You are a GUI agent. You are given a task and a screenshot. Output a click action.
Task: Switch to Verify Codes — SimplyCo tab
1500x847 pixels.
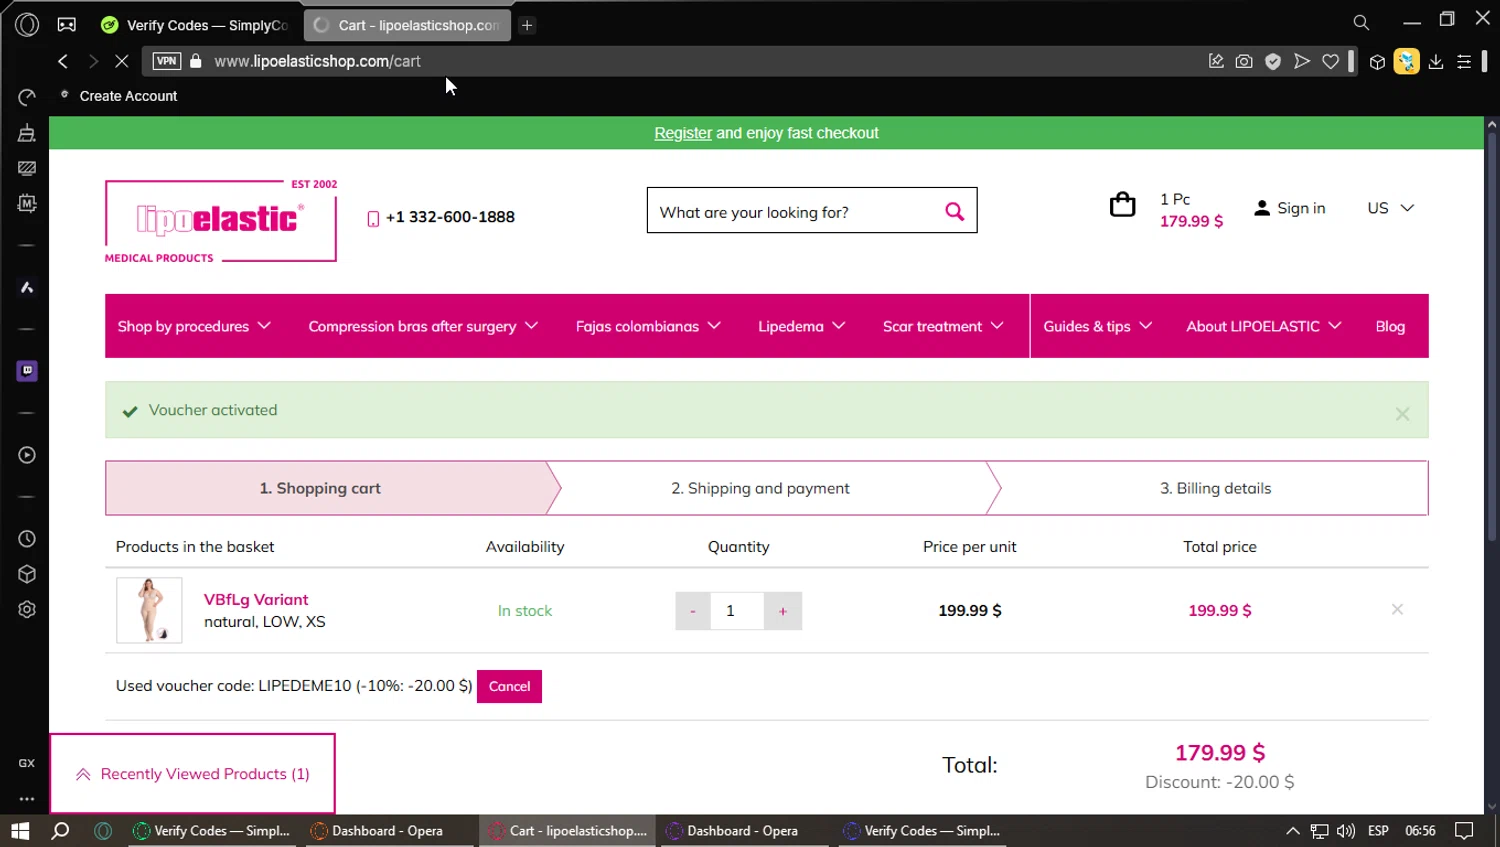coord(196,25)
